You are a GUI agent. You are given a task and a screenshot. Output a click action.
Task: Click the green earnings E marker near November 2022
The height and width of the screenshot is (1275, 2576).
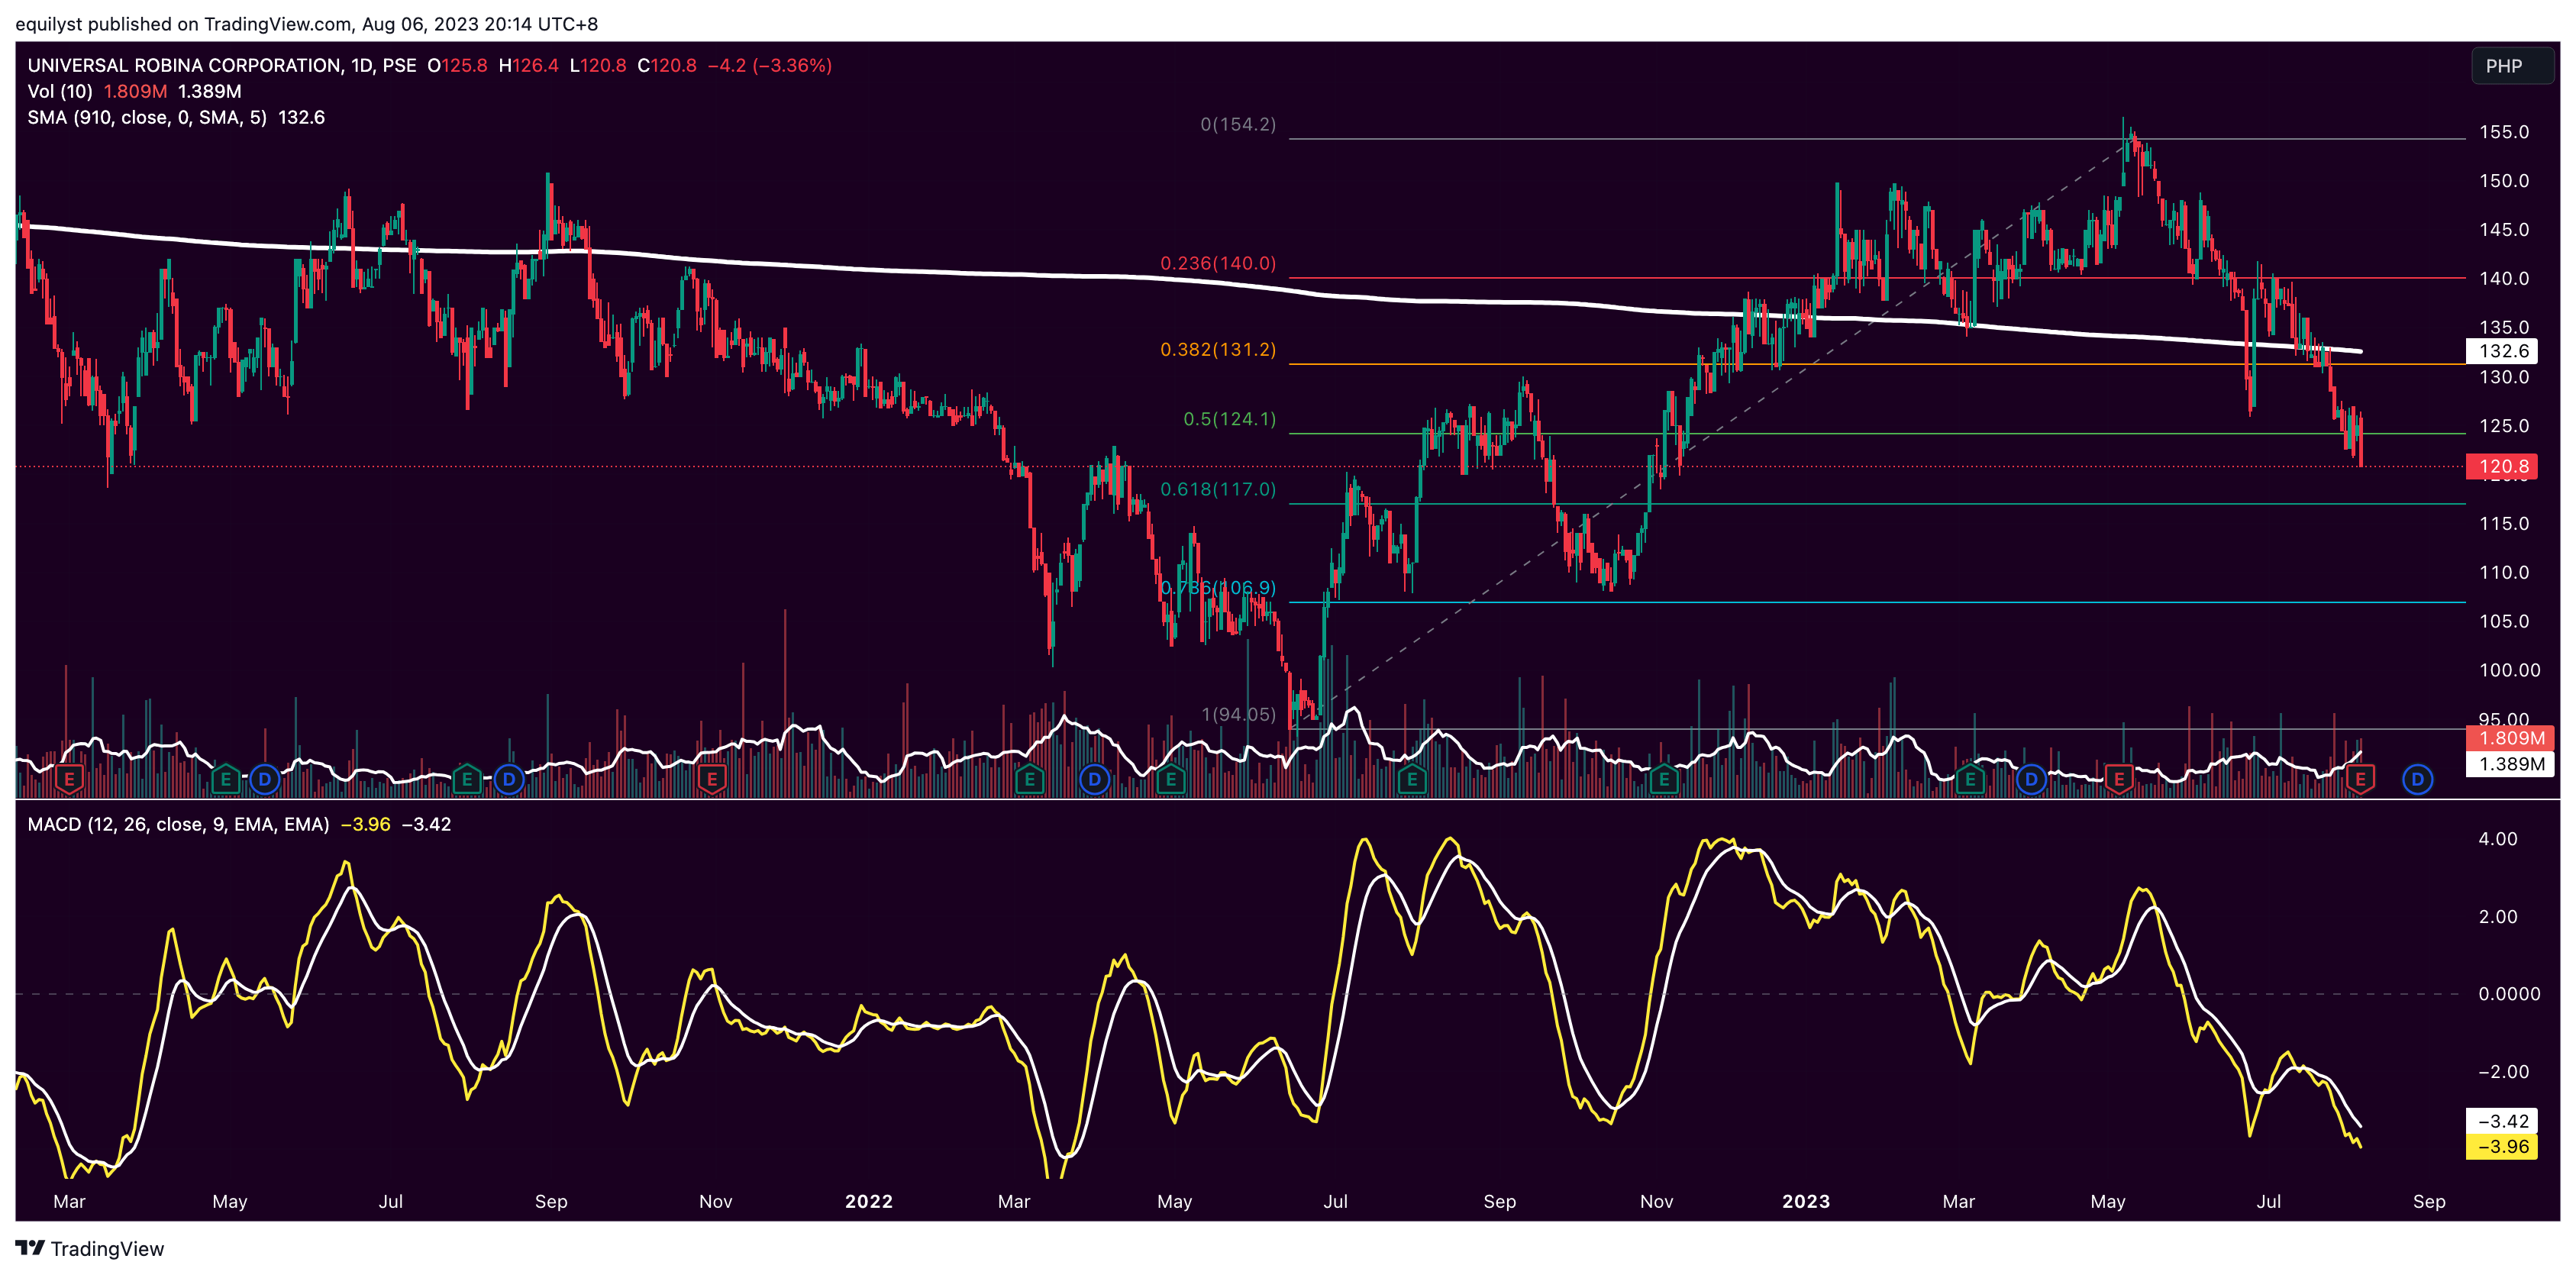(1664, 779)
